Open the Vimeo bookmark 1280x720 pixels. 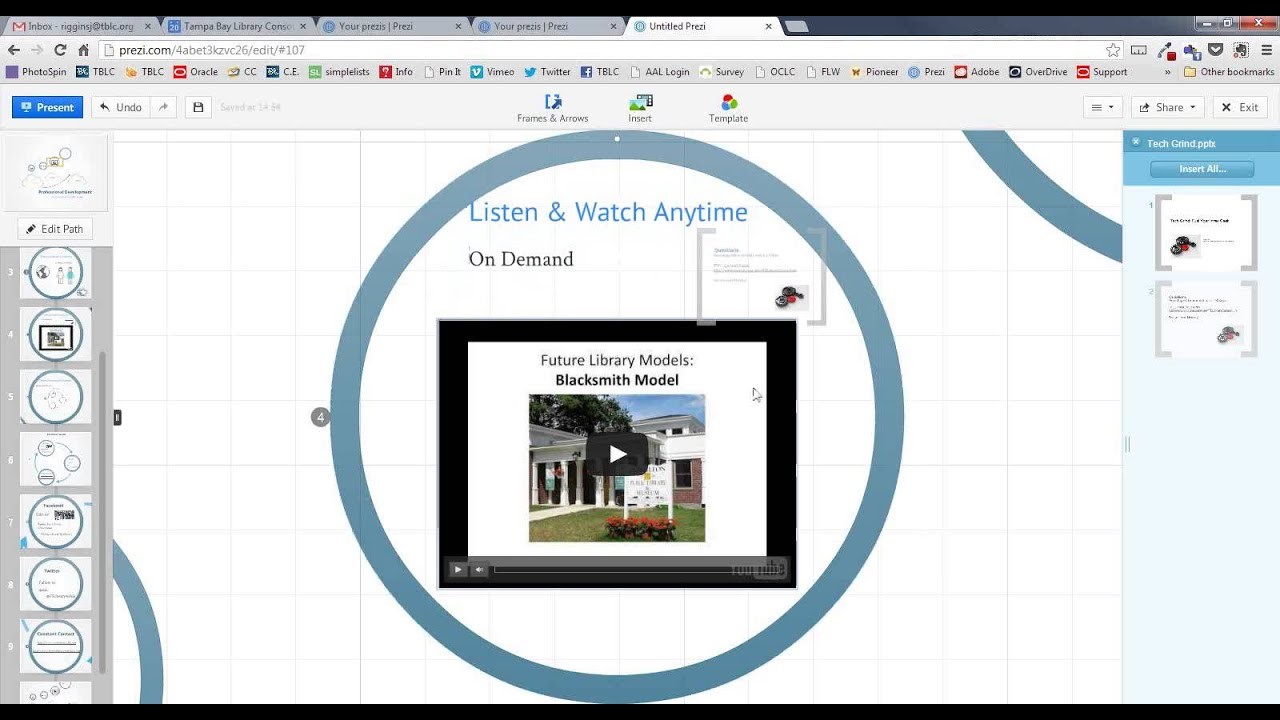click(492, 71)
